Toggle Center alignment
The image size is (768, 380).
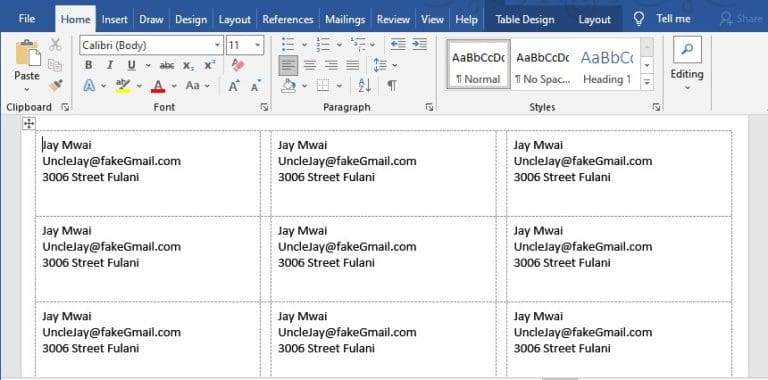(x=310, y=65)
